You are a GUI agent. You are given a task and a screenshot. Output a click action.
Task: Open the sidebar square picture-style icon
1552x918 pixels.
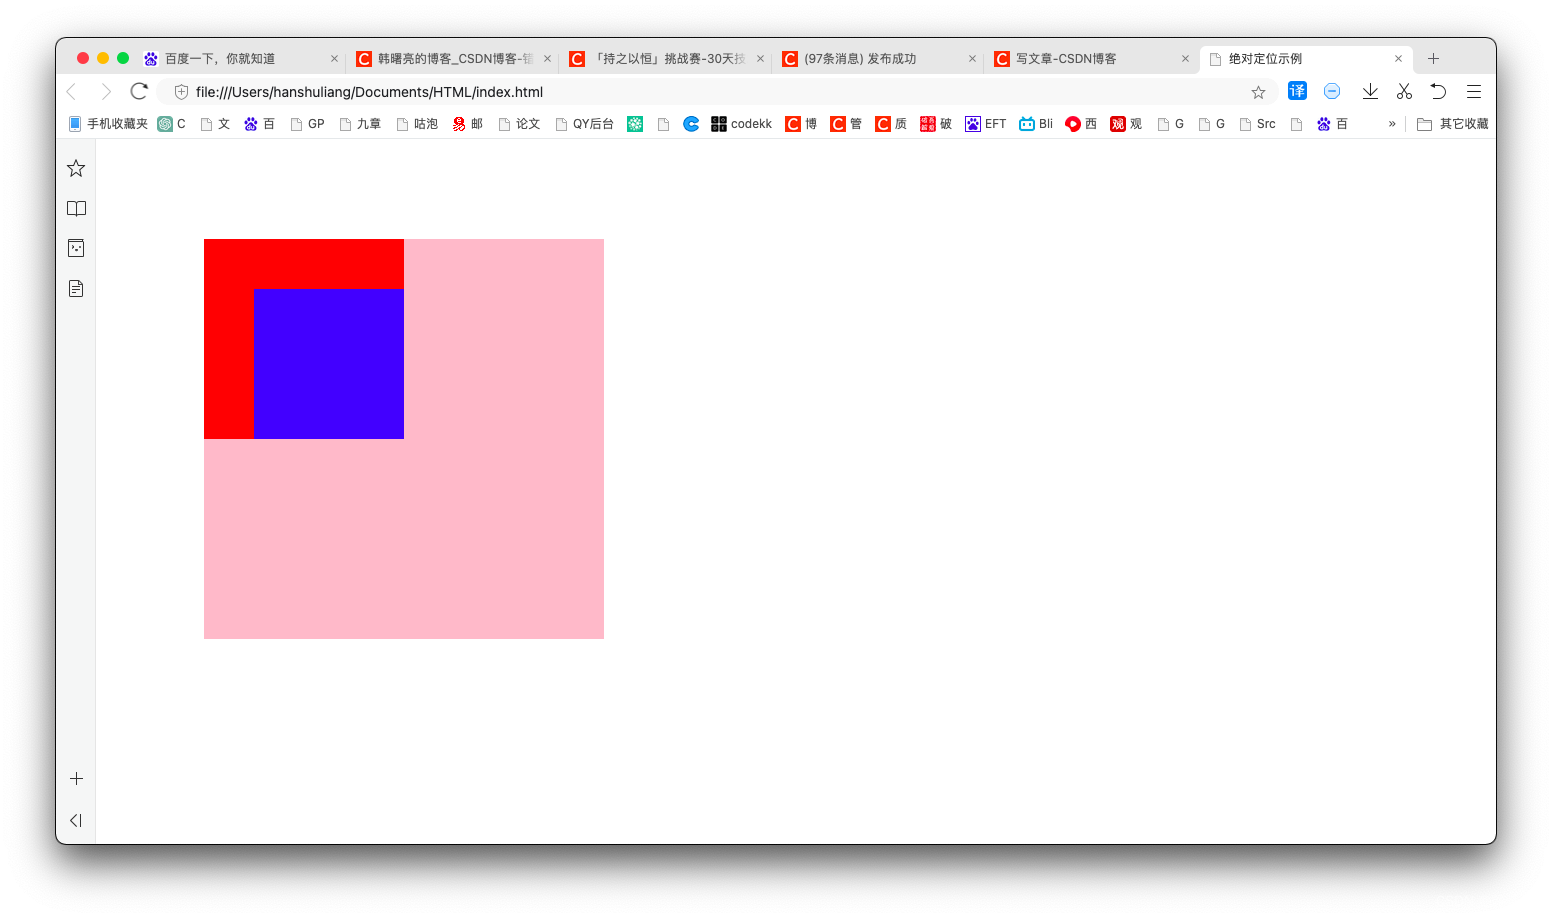76,248
